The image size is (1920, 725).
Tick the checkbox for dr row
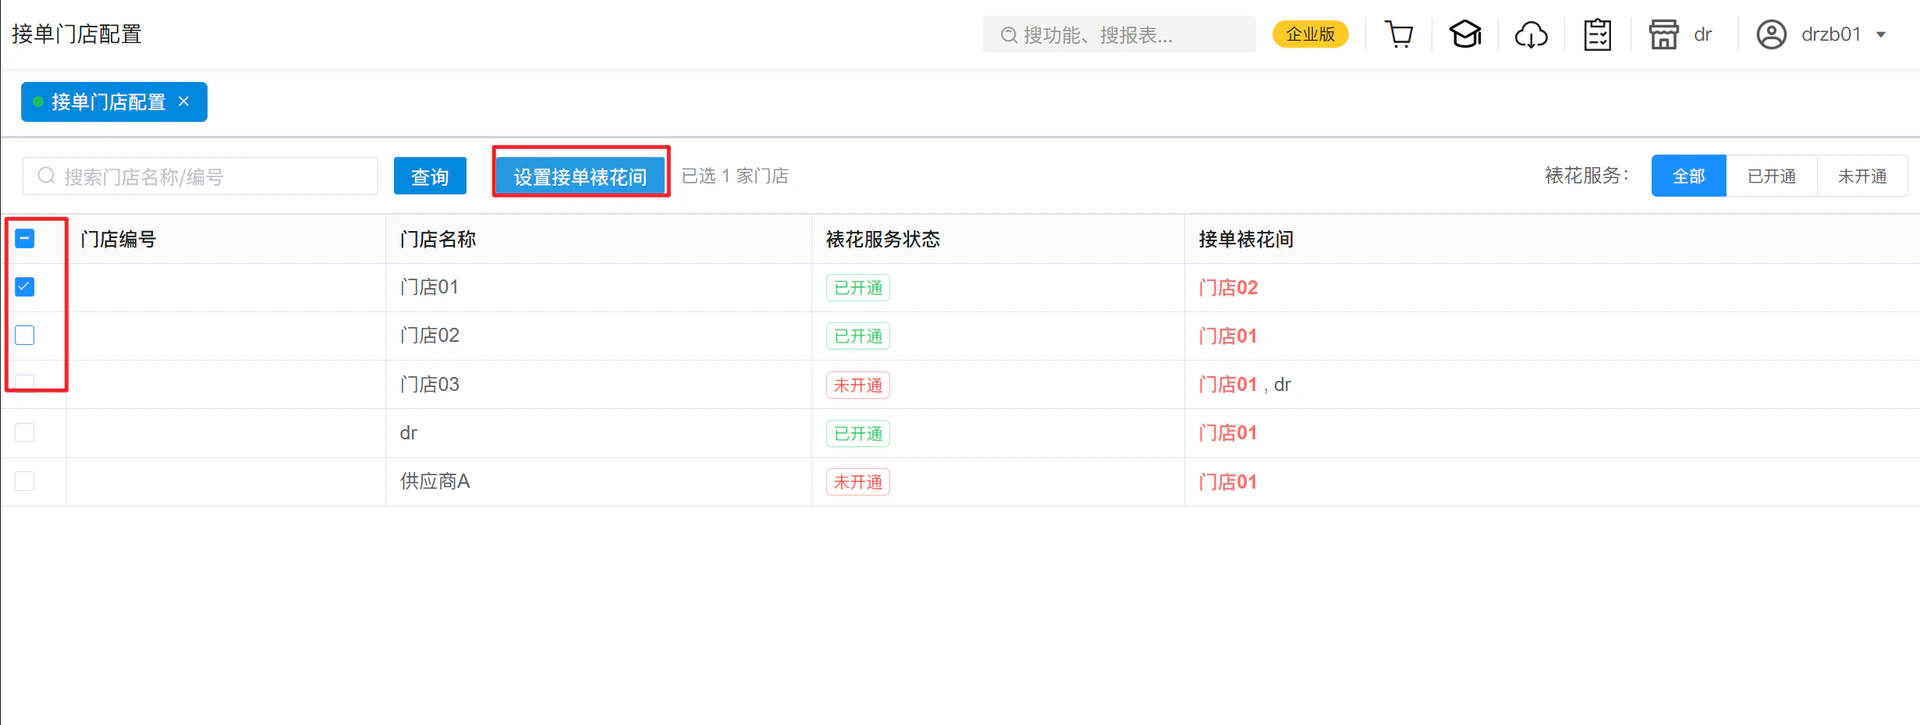25,433
